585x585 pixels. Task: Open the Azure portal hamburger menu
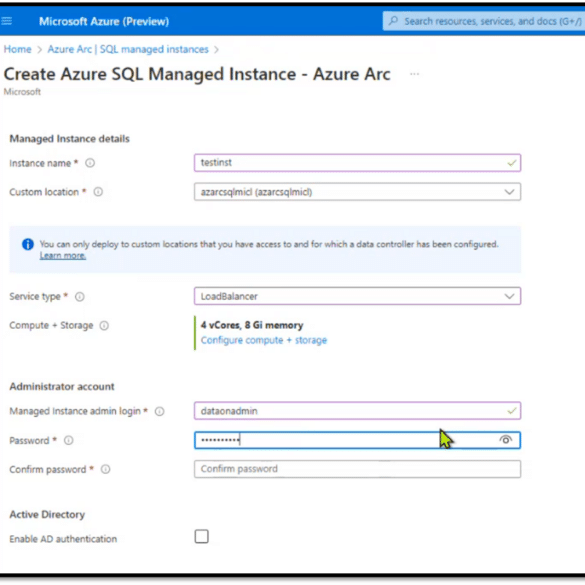click(6, 21)
